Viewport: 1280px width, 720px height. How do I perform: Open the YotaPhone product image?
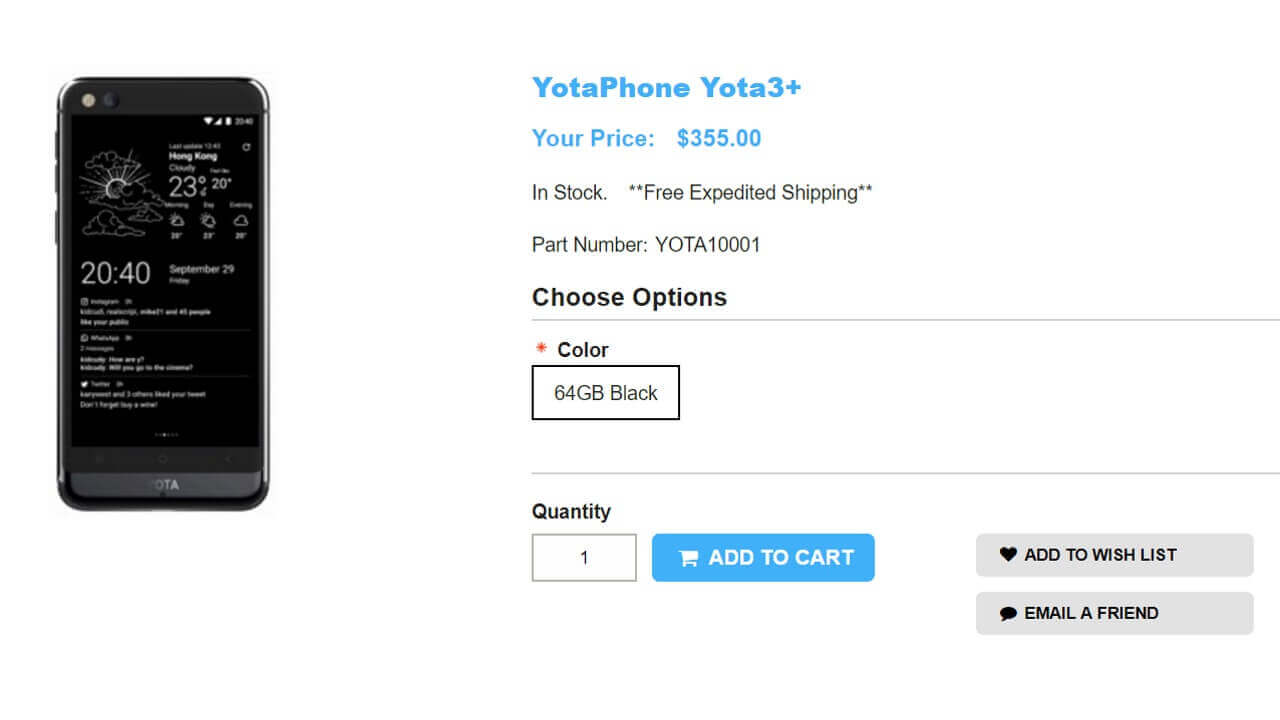coord(163,294)
